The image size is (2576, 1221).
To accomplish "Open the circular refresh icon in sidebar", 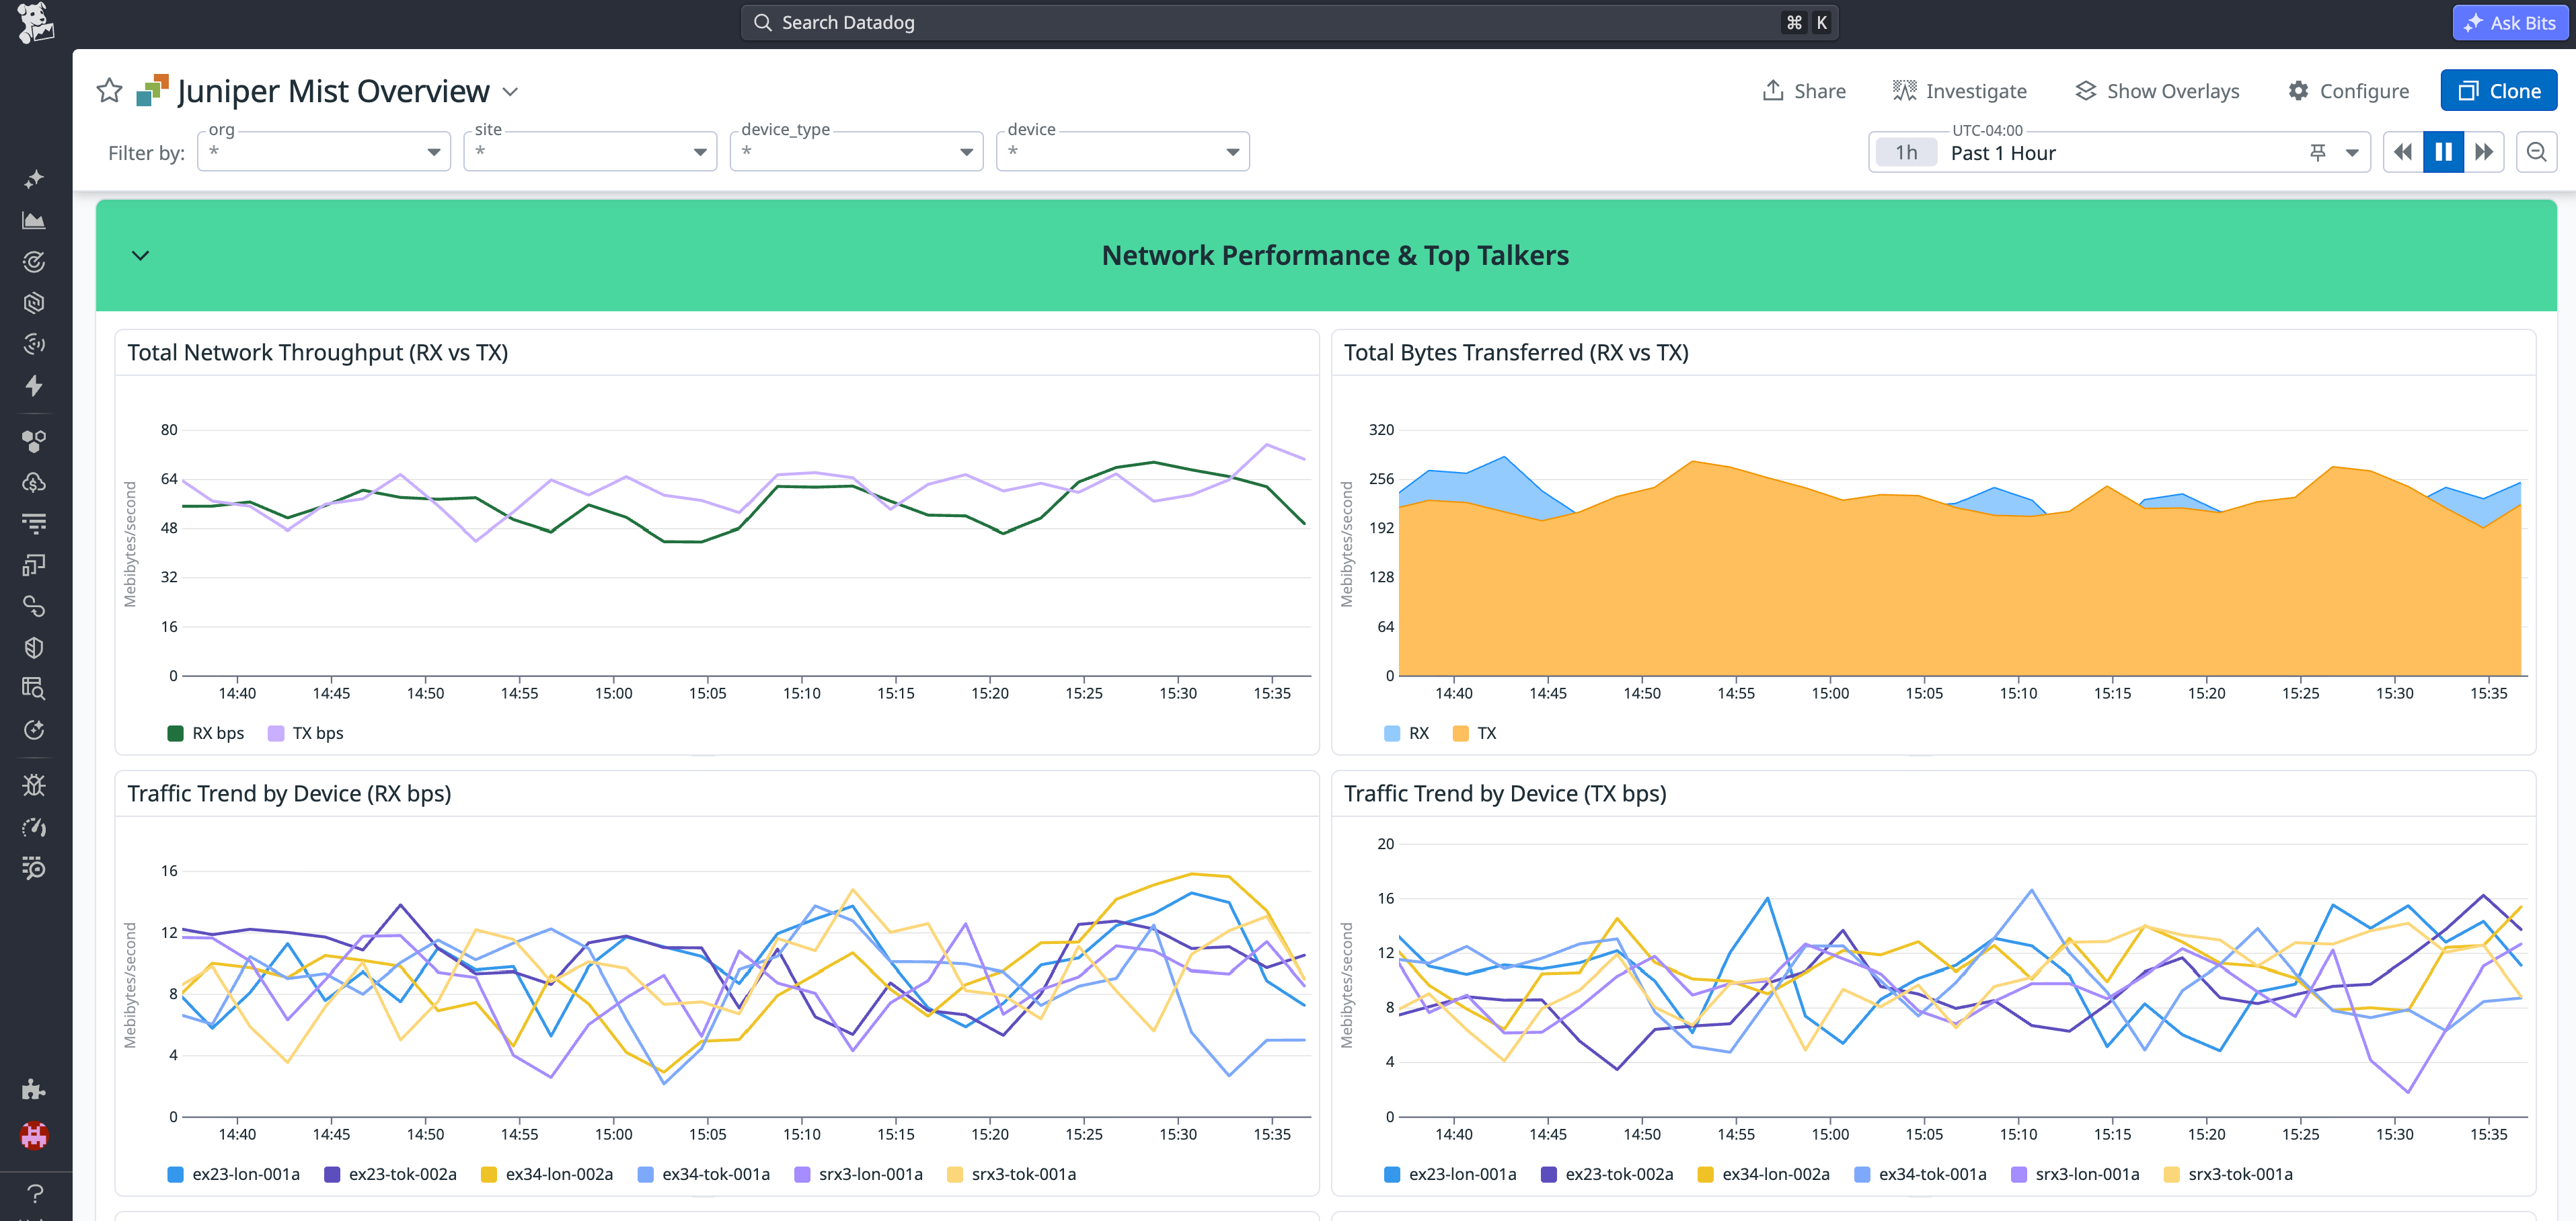I will (x=34, y=730).
